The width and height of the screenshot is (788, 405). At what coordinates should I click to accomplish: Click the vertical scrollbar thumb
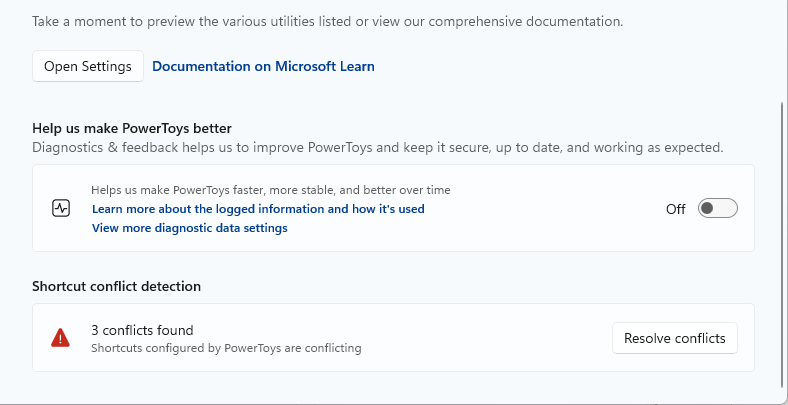pyautogui.click(x=782, y=240)
